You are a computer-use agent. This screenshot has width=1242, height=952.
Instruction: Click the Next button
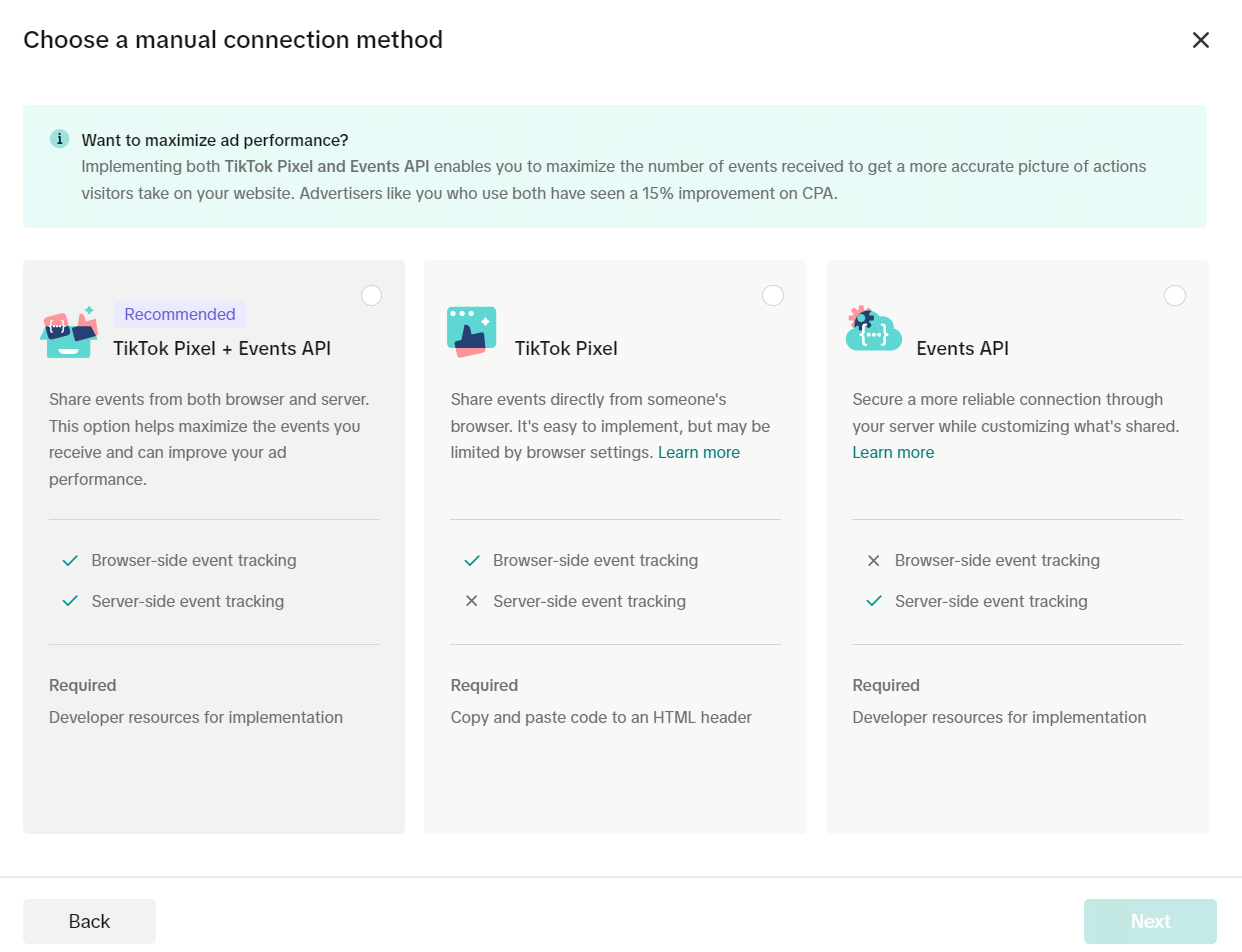pyautogui.click(x=1150, y=922)
